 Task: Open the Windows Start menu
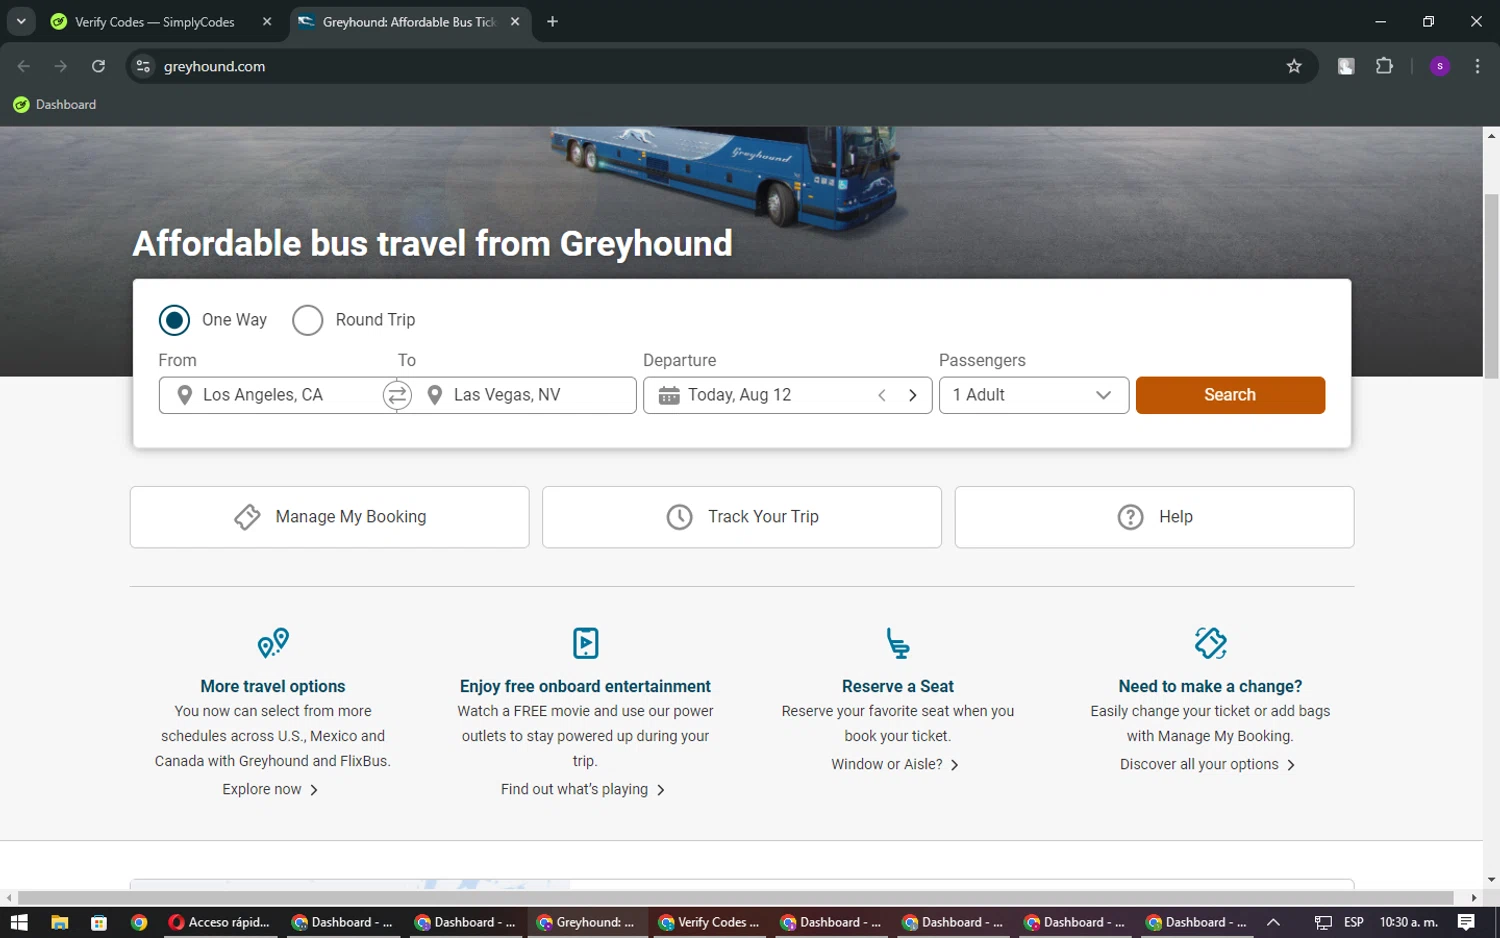pos(19,922)
